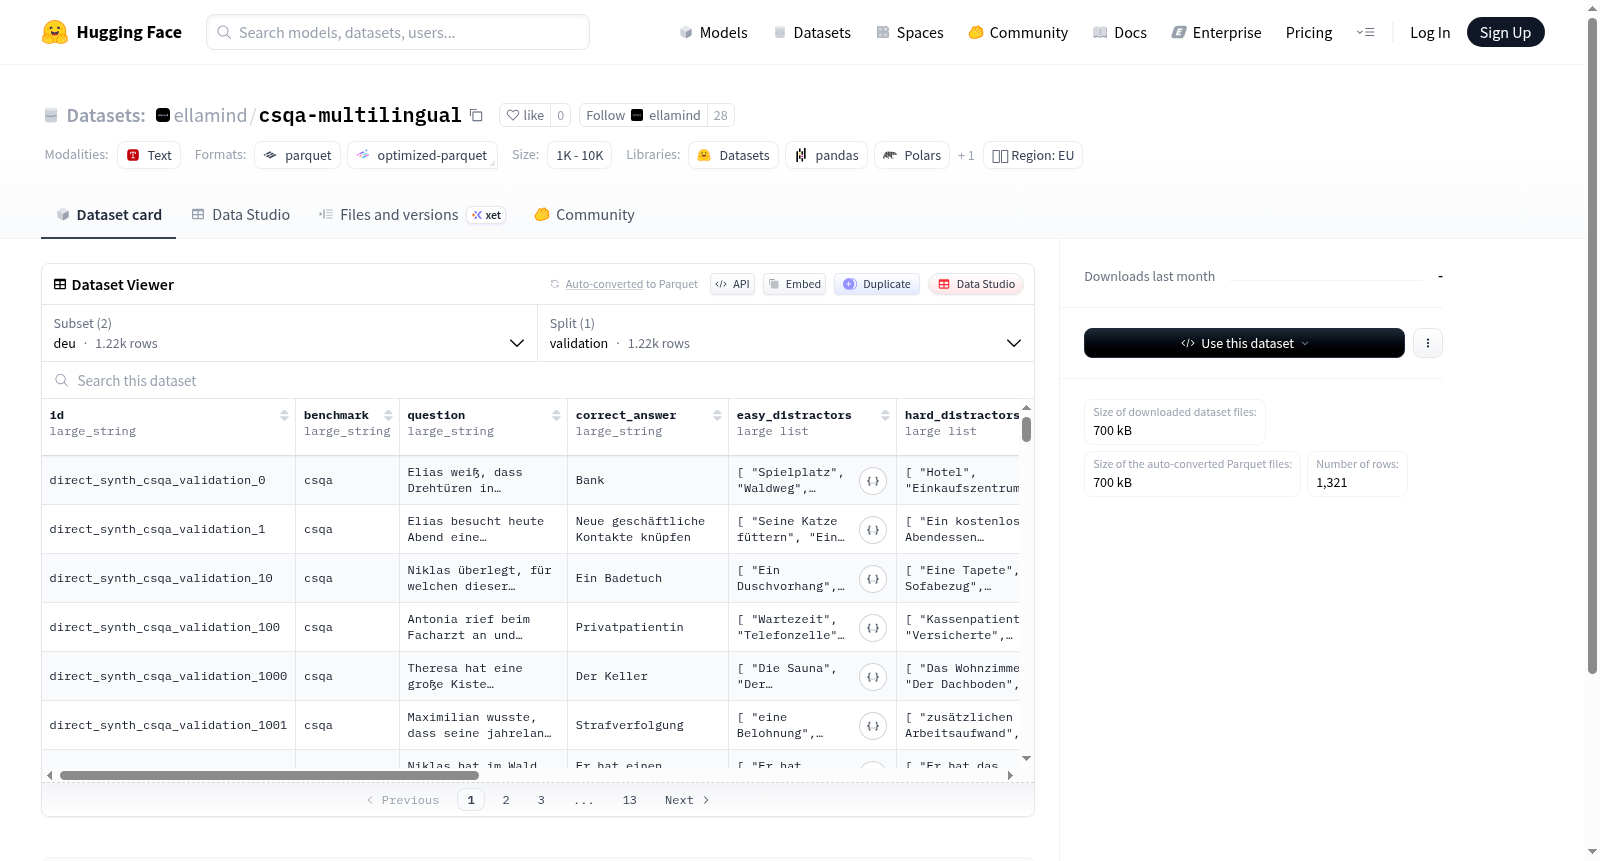This screenshot has height=861, width=1600.
Task: Click the pandas library tag
Action: 827,155
